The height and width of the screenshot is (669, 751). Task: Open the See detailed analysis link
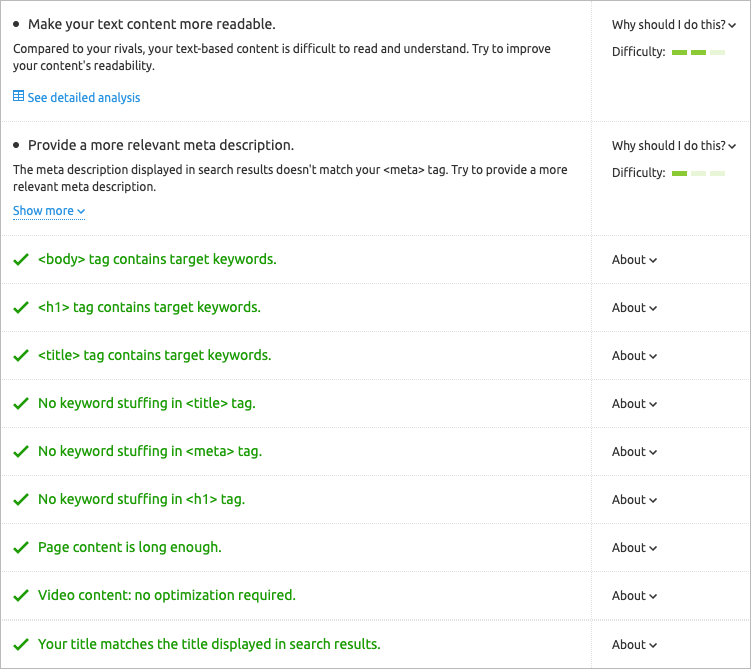click(83, 98)
